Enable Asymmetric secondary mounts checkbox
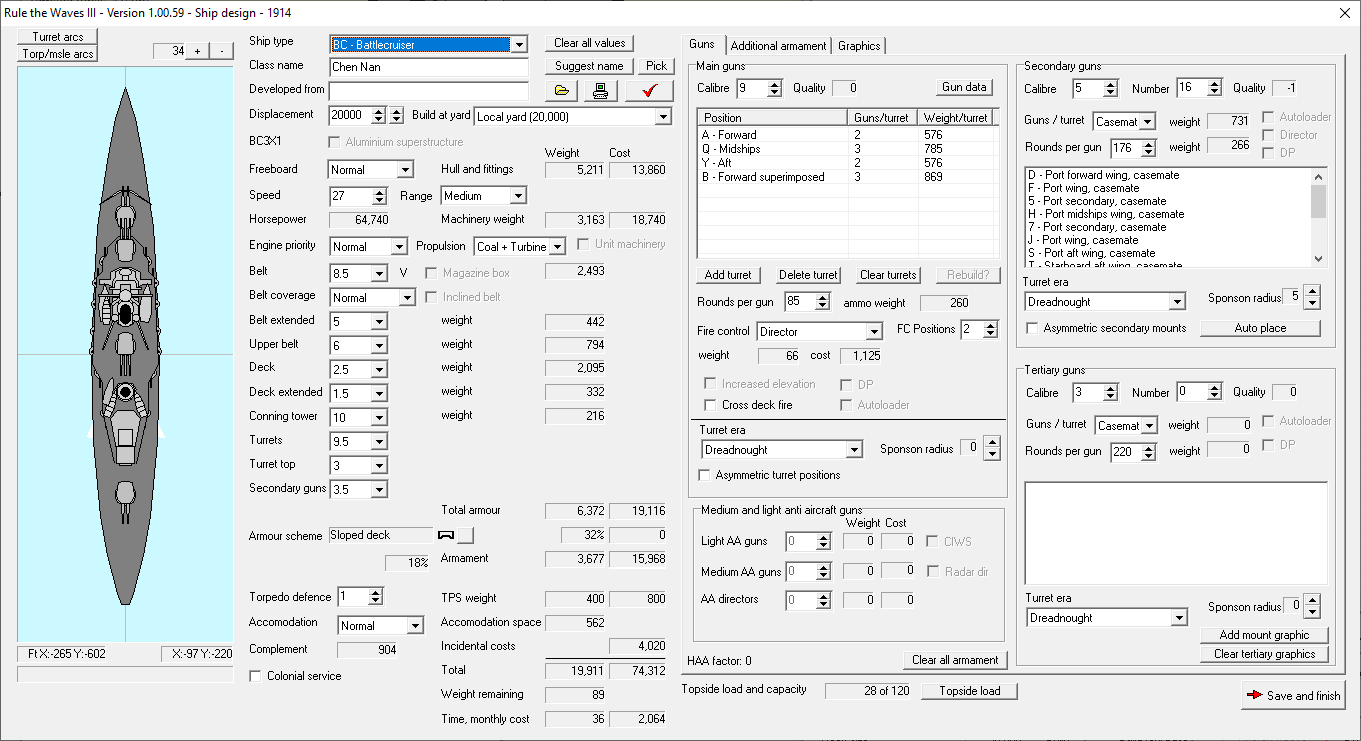Screen dimensions: 1361x741 click(x=1032, y=328)
